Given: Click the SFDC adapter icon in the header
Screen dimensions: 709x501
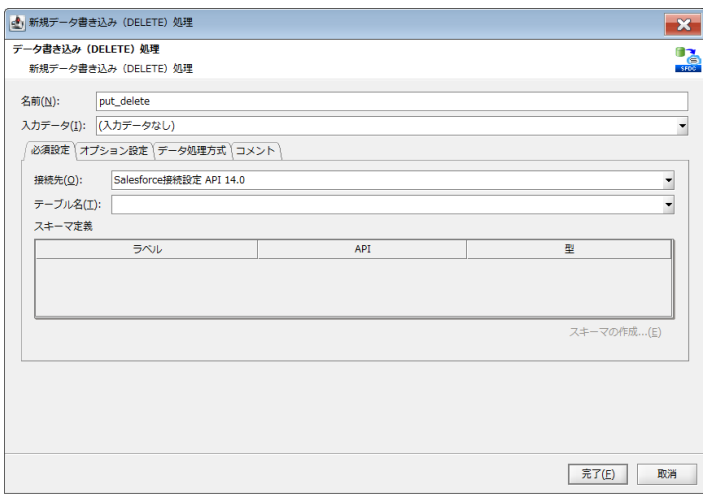Looking at the screenshot, I should click(688, 60).
